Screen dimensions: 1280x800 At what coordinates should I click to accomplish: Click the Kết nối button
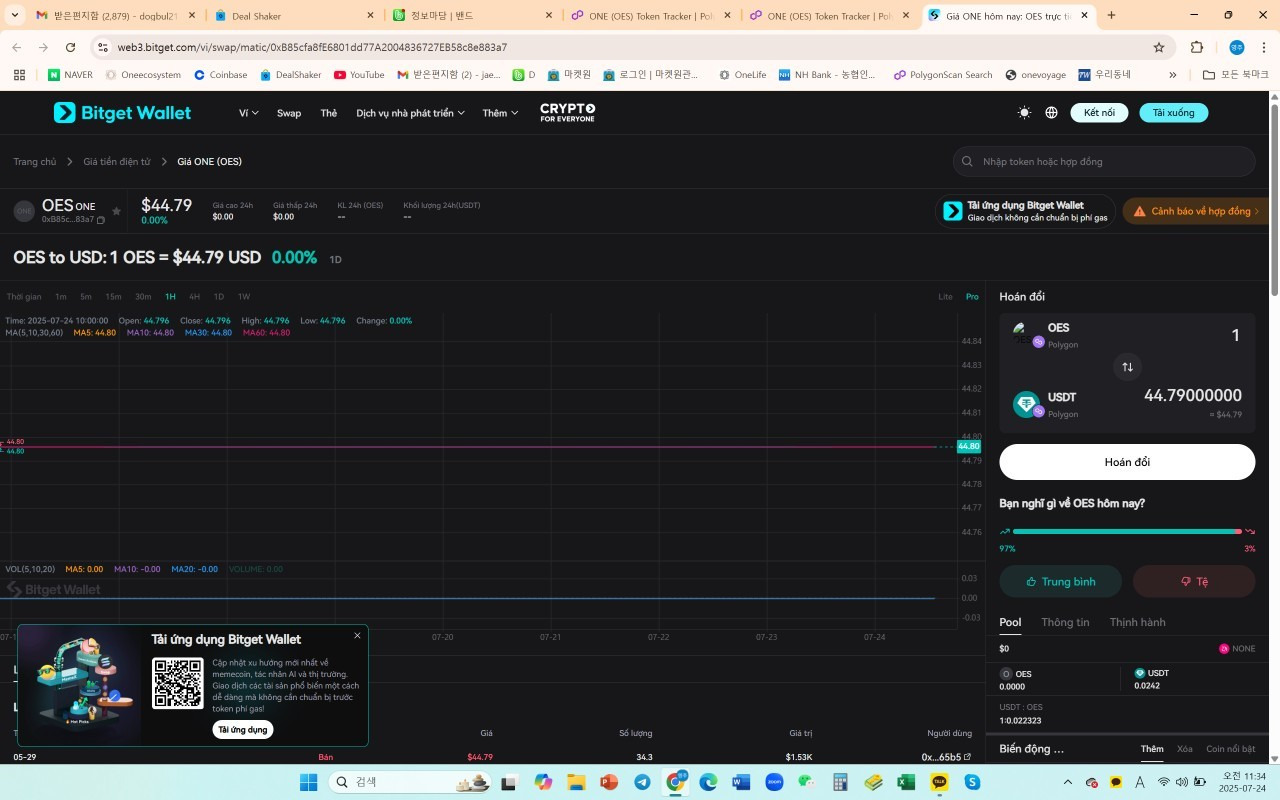tap(1099, 113)
